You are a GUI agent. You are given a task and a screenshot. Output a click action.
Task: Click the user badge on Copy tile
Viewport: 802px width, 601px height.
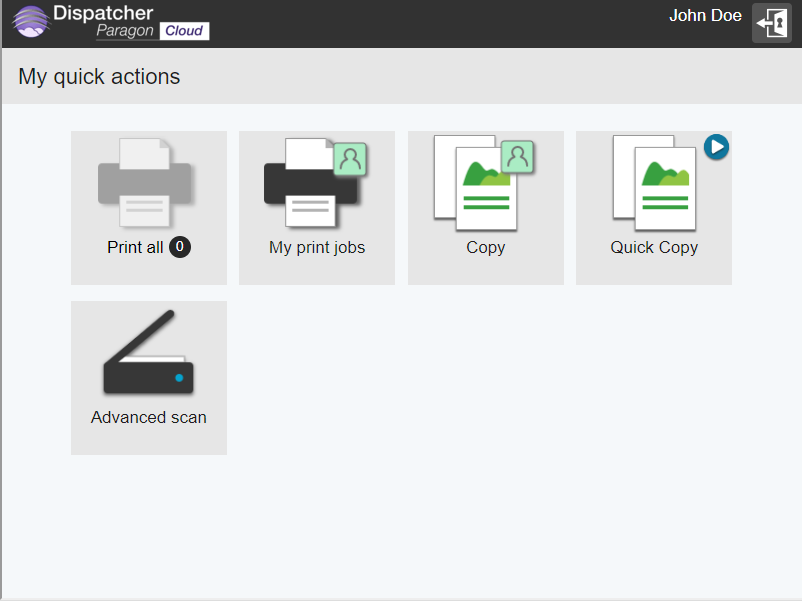pos(517,157)
